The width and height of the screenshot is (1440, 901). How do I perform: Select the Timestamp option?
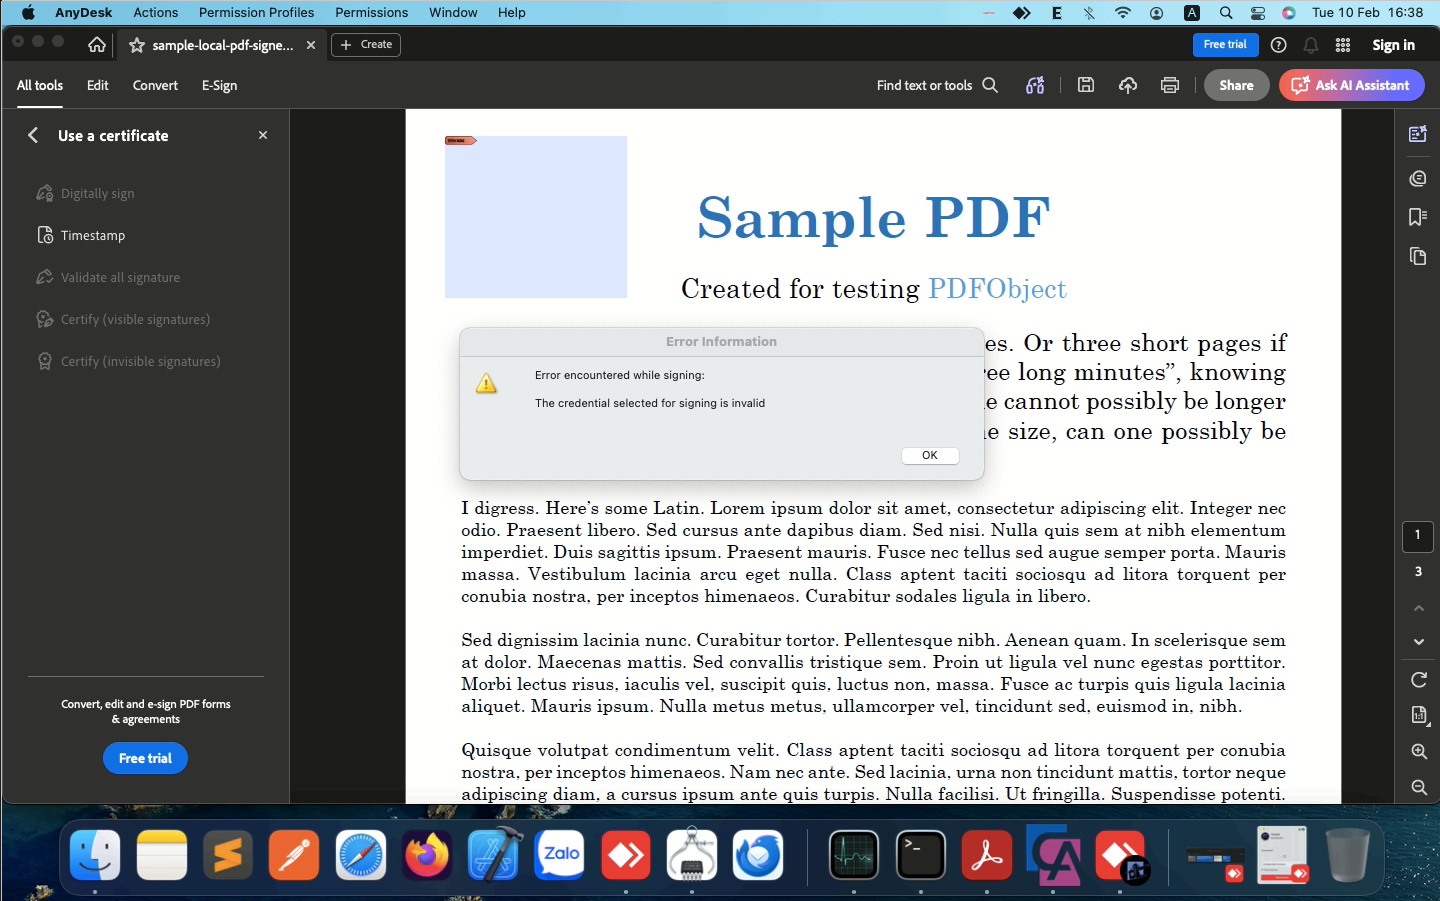point(82,235)
